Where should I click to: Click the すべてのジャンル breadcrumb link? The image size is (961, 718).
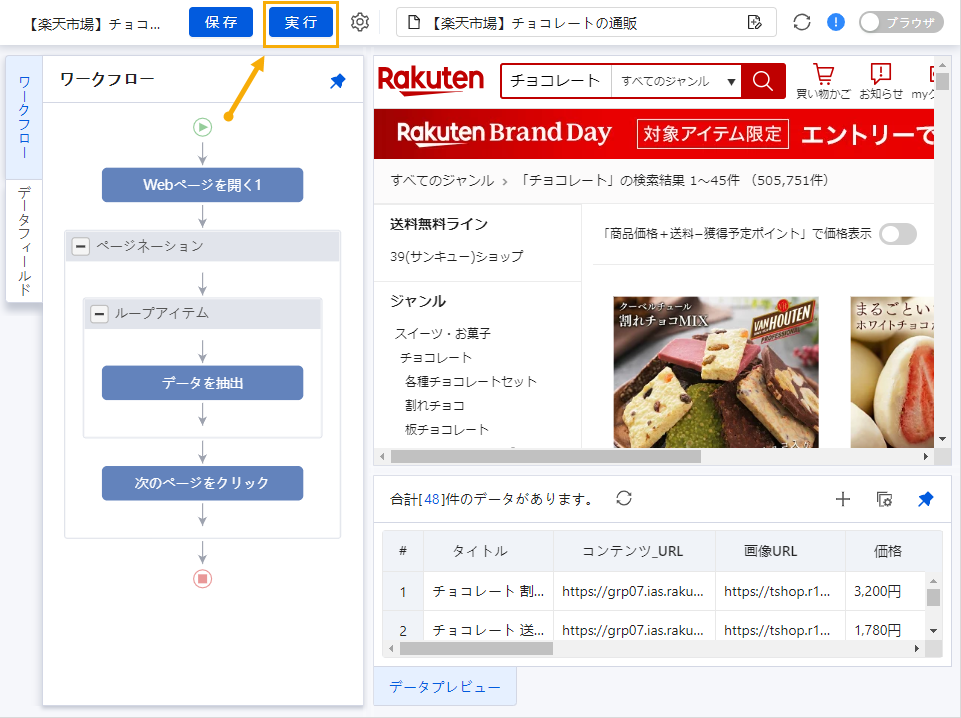pyautogui.click(x=442, y=181)
